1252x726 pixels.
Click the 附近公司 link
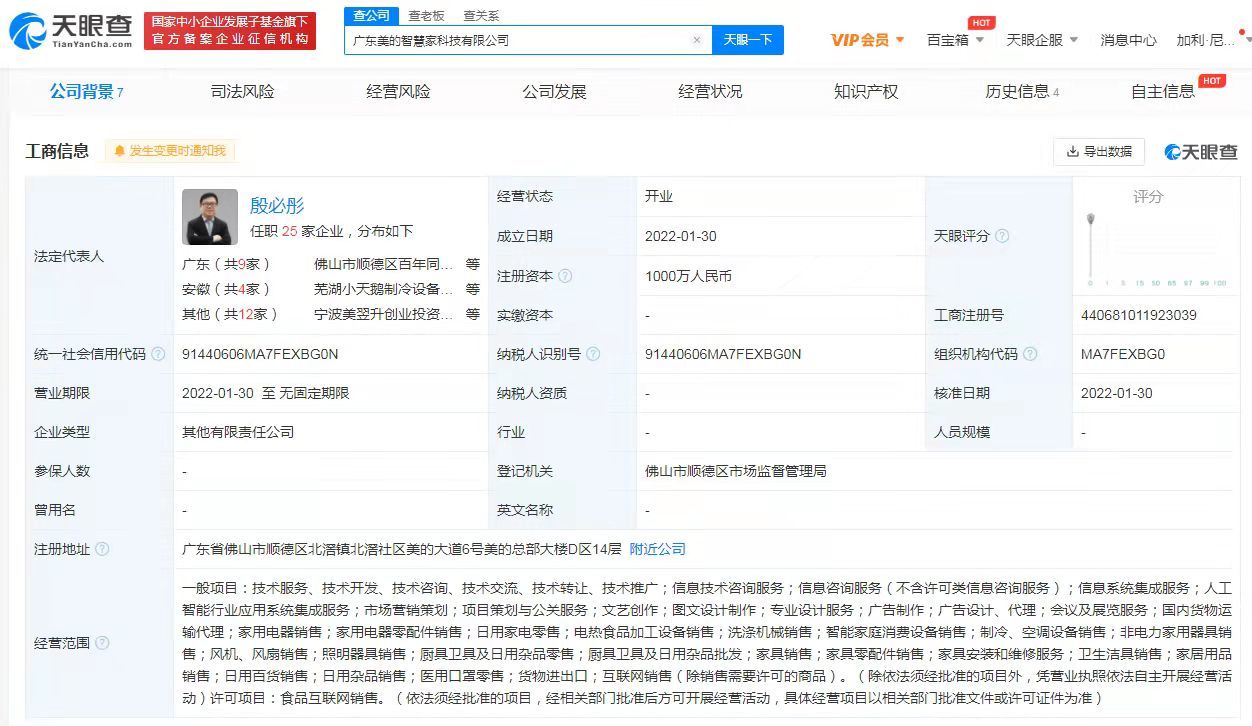pyautogui.click(x=657, y=549)
